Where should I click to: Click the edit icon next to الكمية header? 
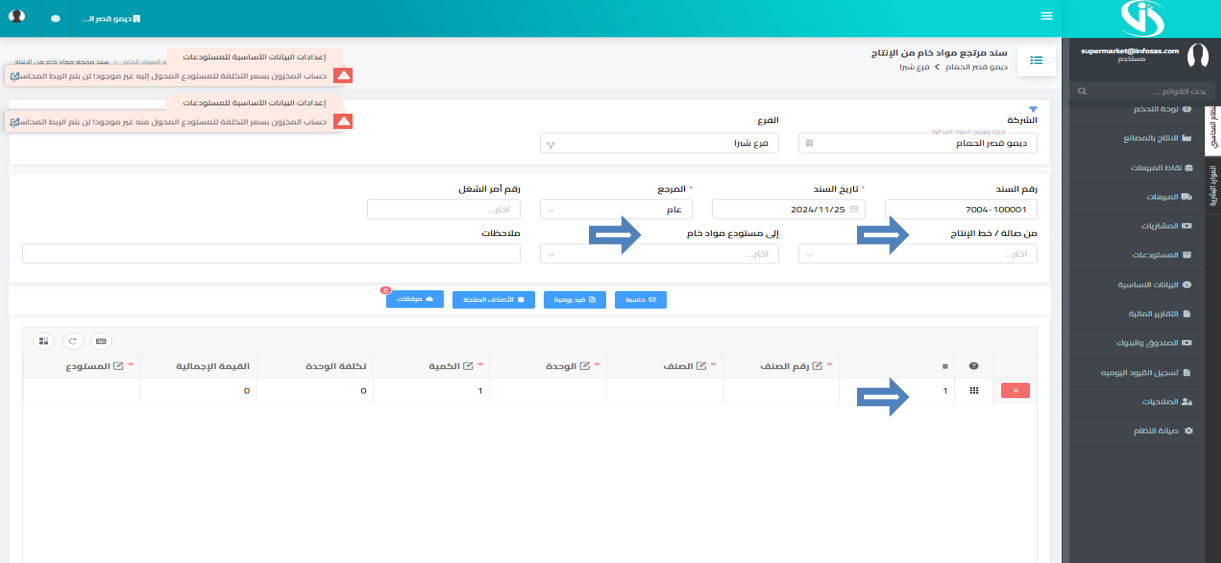[468, 366]
